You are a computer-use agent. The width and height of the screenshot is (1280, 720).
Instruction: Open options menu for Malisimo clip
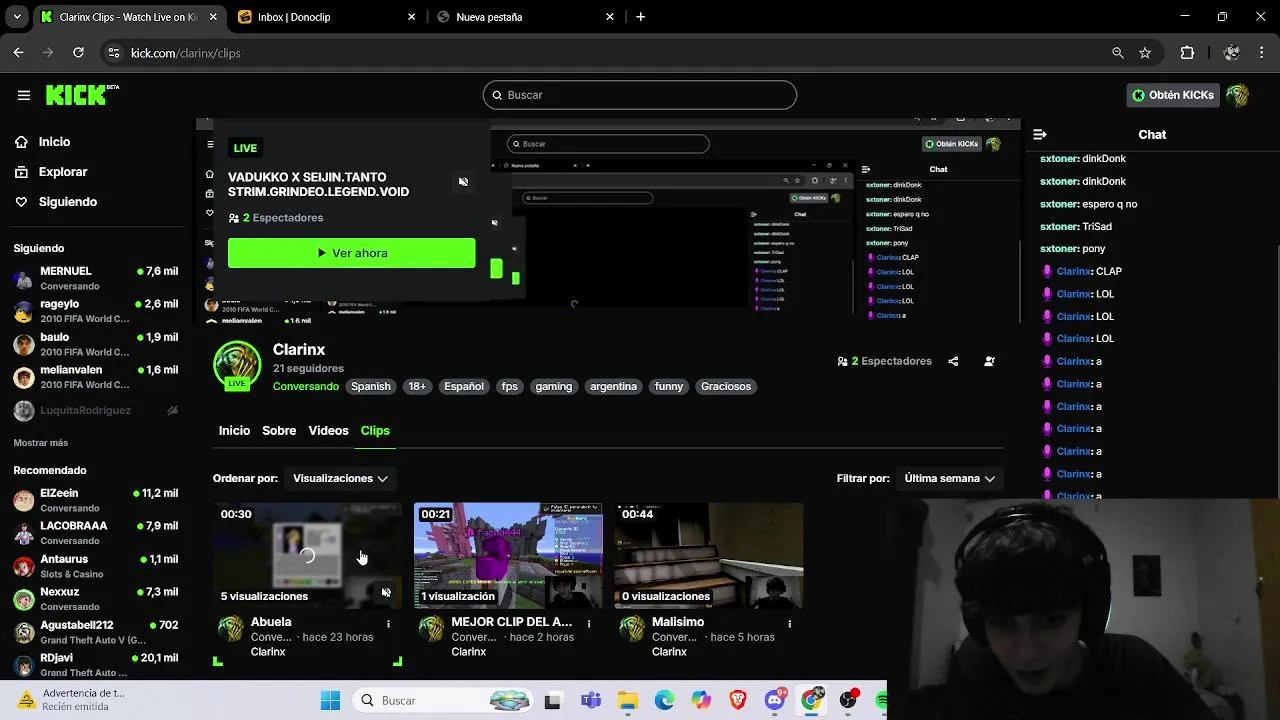click(789, 624)
